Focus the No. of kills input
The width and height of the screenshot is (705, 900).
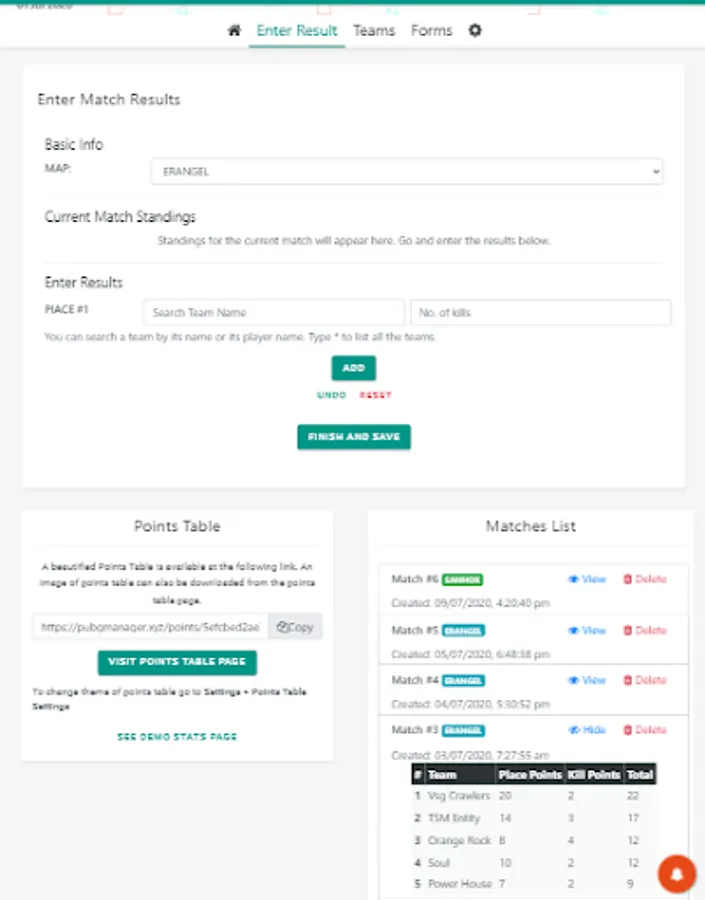point(540,313)
